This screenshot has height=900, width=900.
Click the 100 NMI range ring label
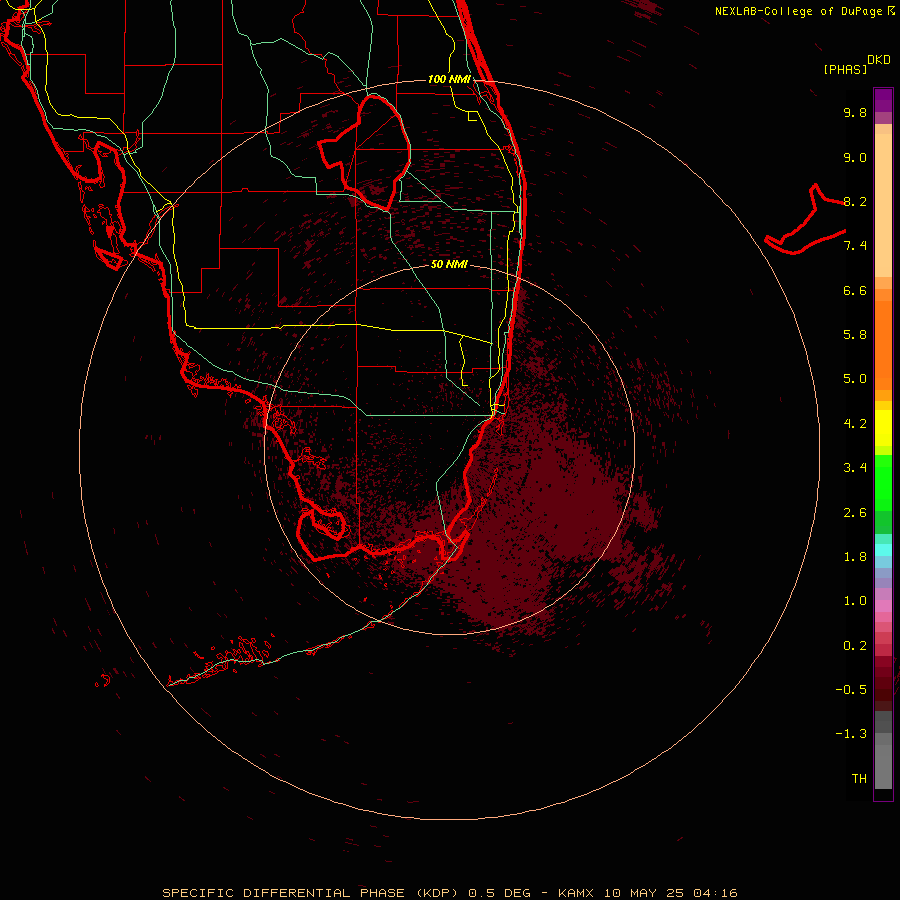449,79
